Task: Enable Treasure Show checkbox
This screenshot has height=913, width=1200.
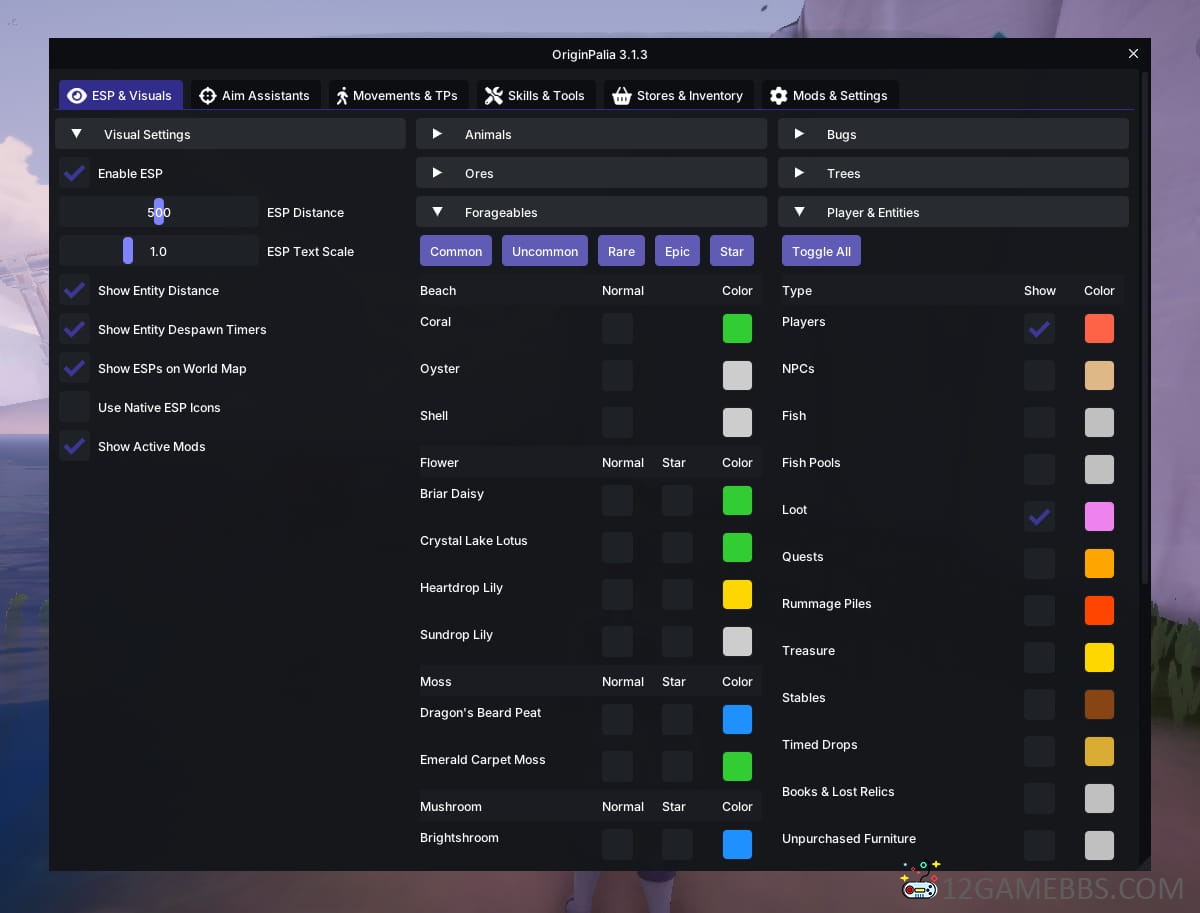Action: tap(1039, 657)
